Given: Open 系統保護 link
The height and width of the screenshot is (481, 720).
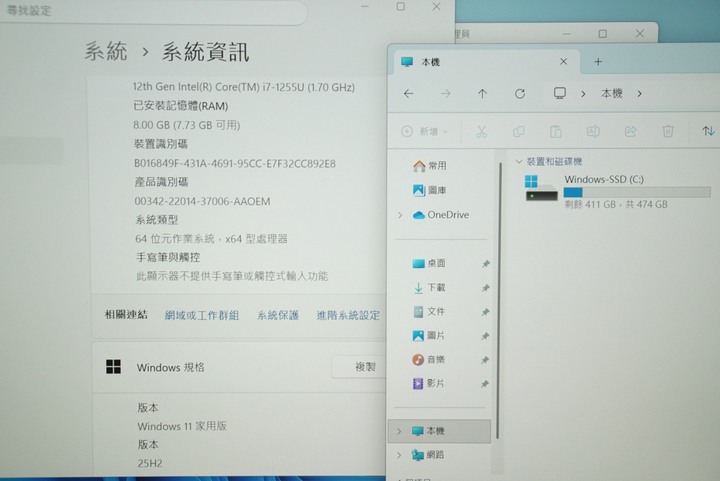Looking at the screenshot, I should [x=278, y=315].
